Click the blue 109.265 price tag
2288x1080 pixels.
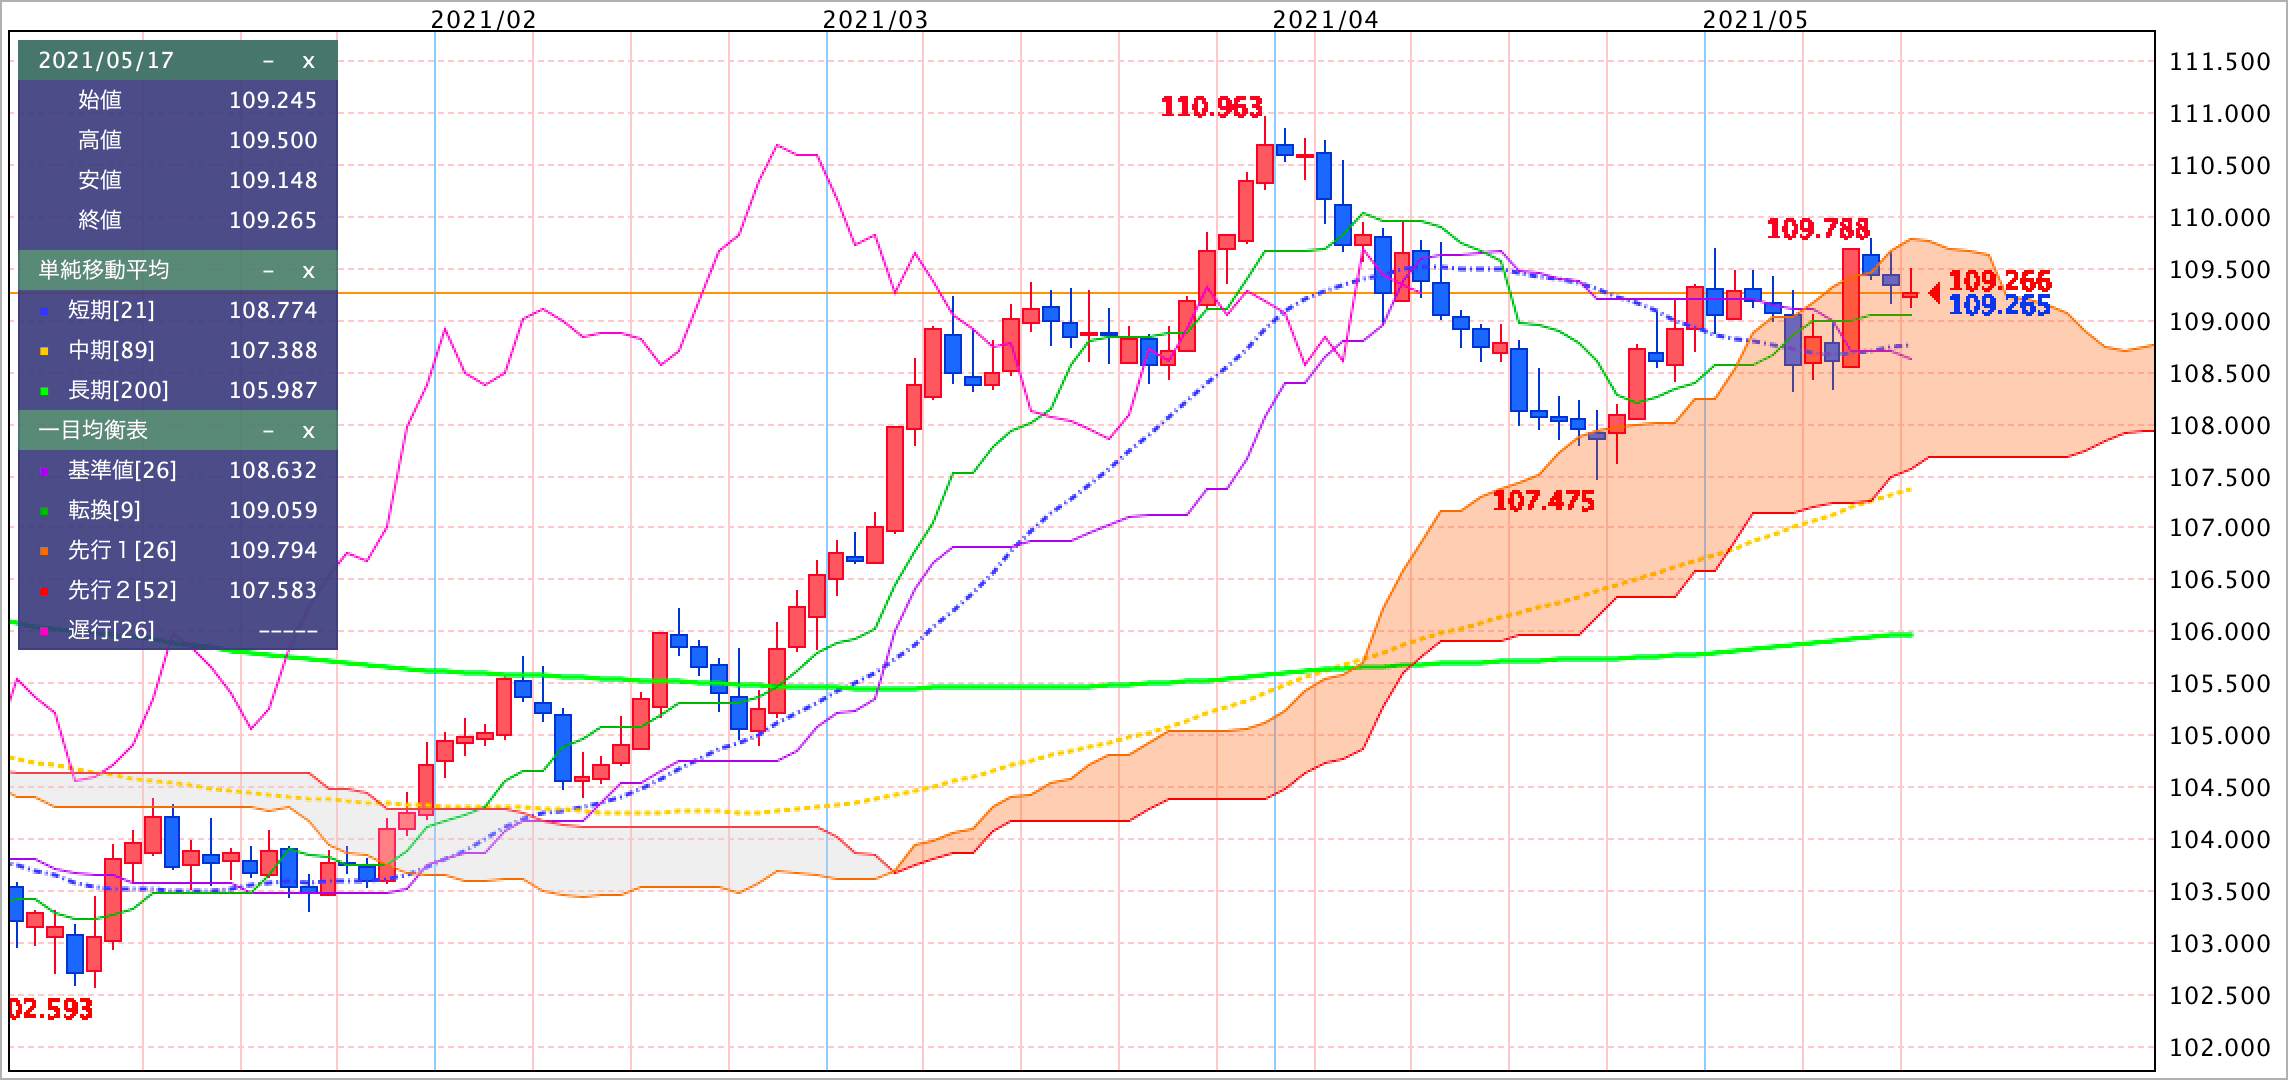point(2000,306)
